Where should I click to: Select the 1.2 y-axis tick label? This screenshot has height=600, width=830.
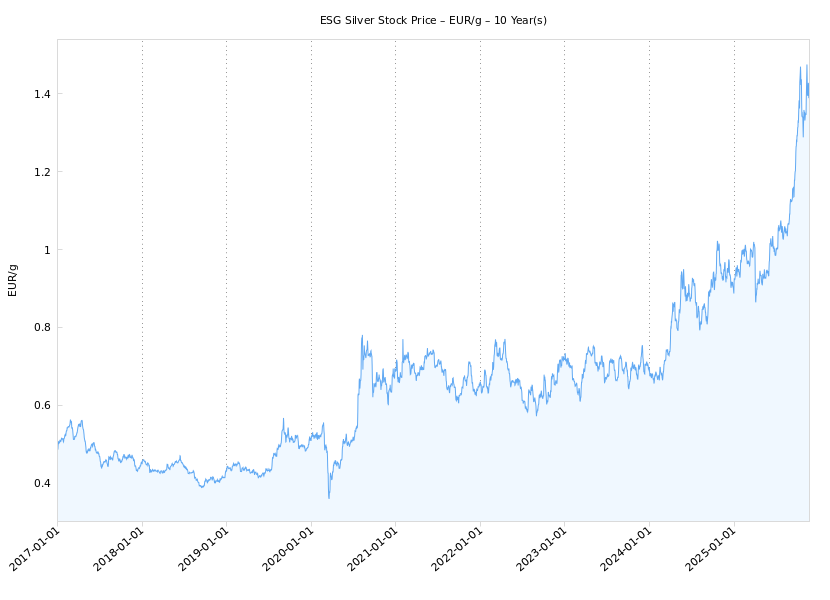point(42,172)
